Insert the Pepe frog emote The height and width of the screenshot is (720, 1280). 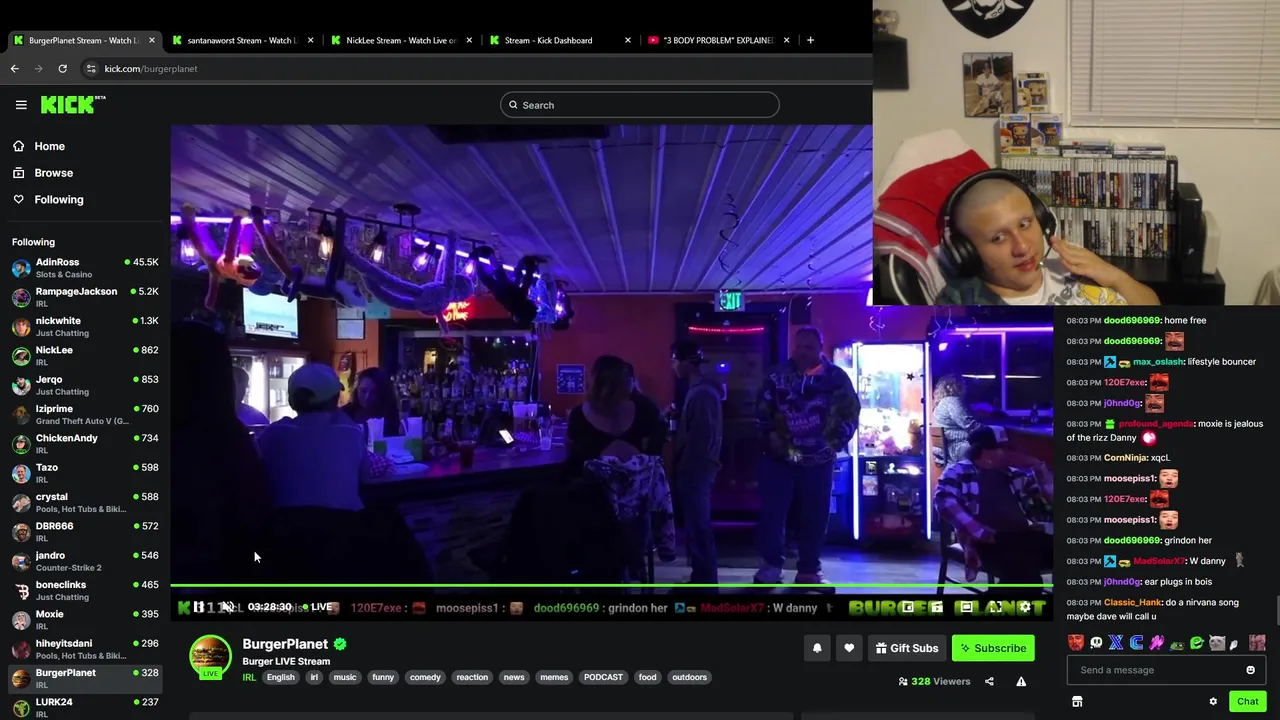point(1177,645)
